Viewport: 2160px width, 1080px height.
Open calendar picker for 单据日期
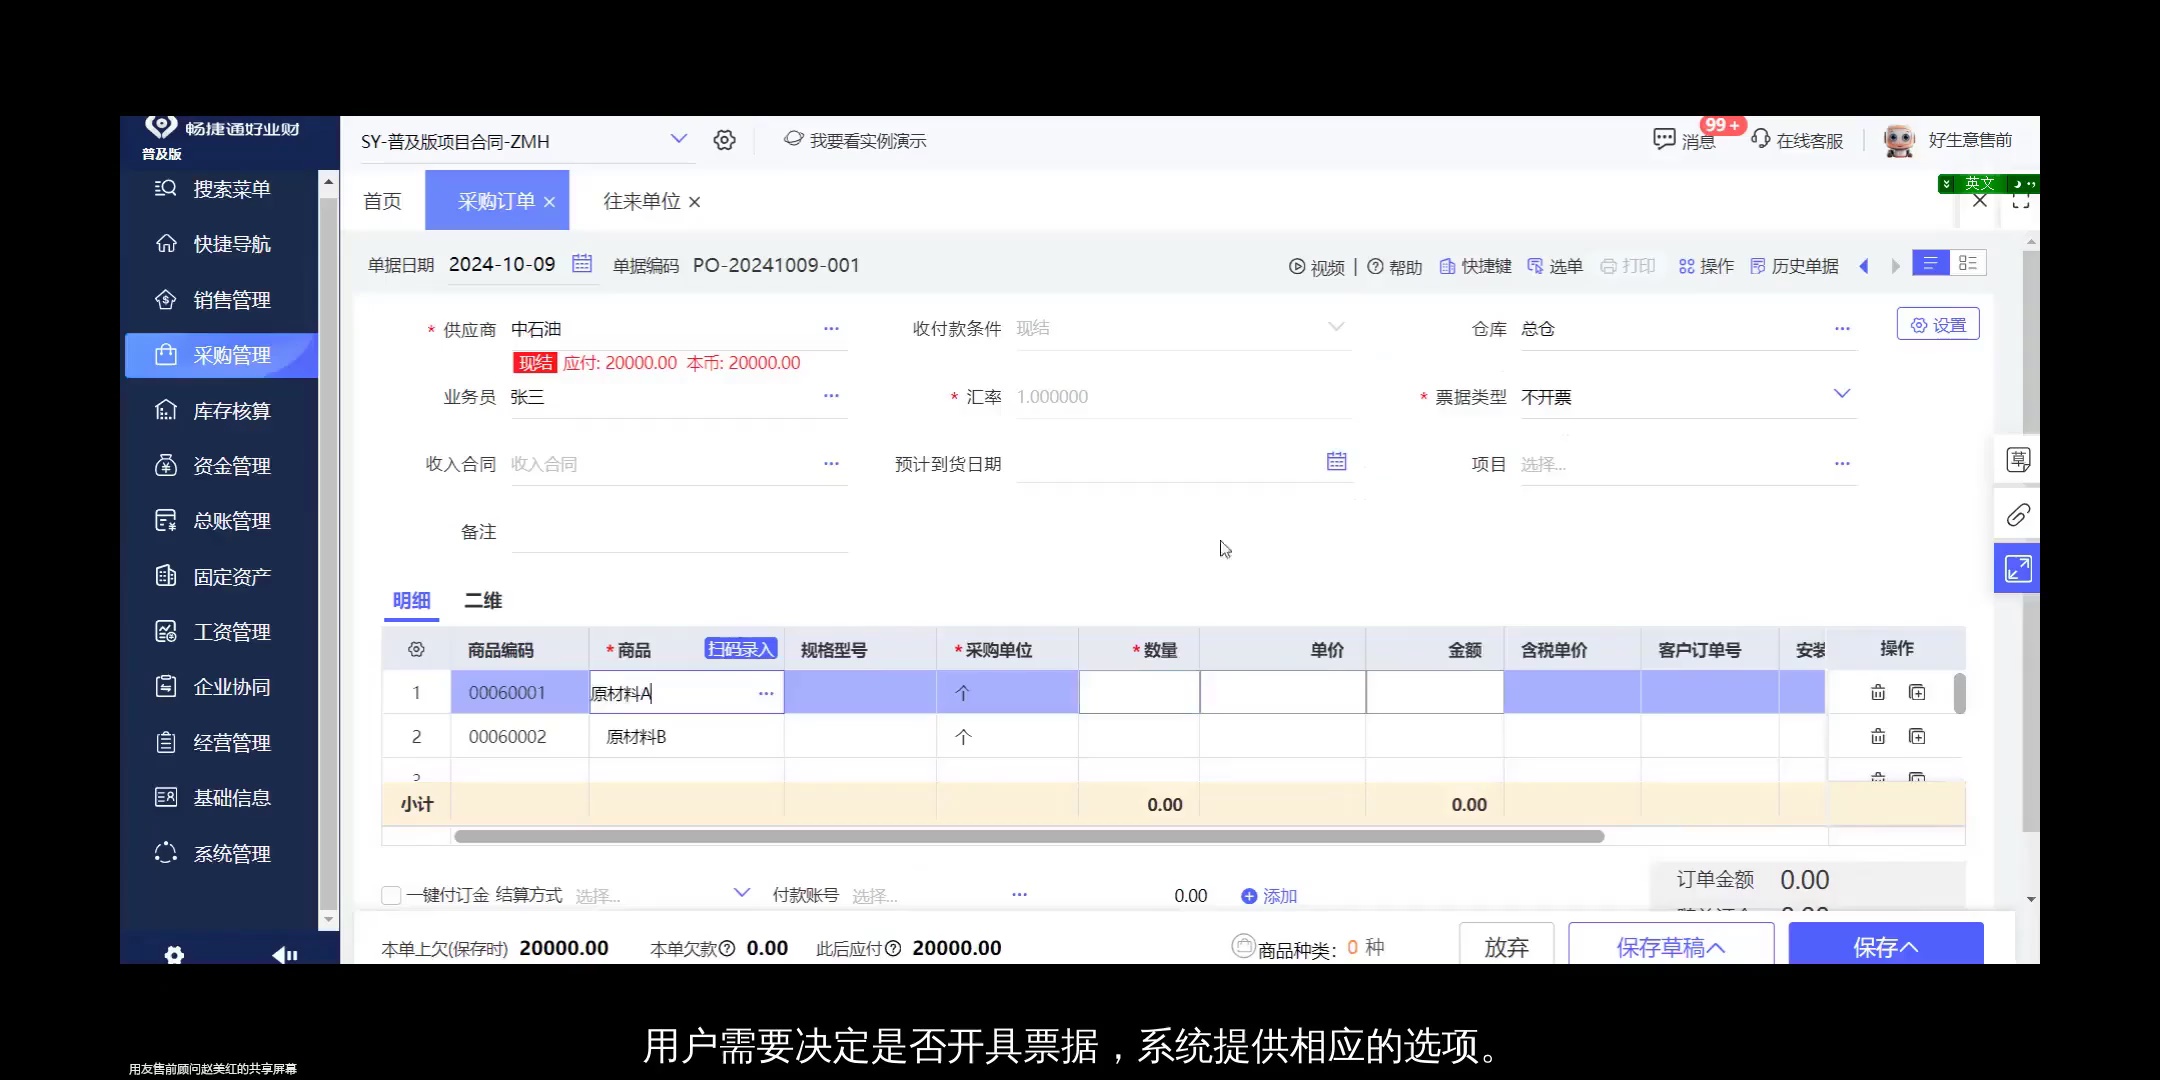(x=583, y=264)
